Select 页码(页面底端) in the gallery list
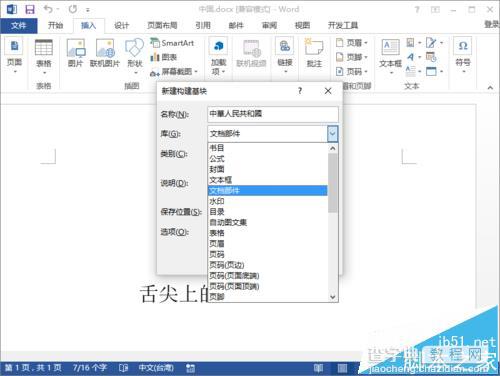The image size is (500, 376). point(268,276)
